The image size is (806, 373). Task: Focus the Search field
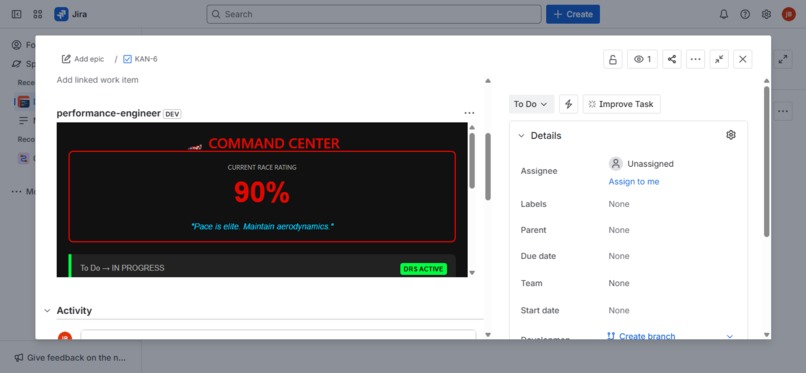(374, 14)
